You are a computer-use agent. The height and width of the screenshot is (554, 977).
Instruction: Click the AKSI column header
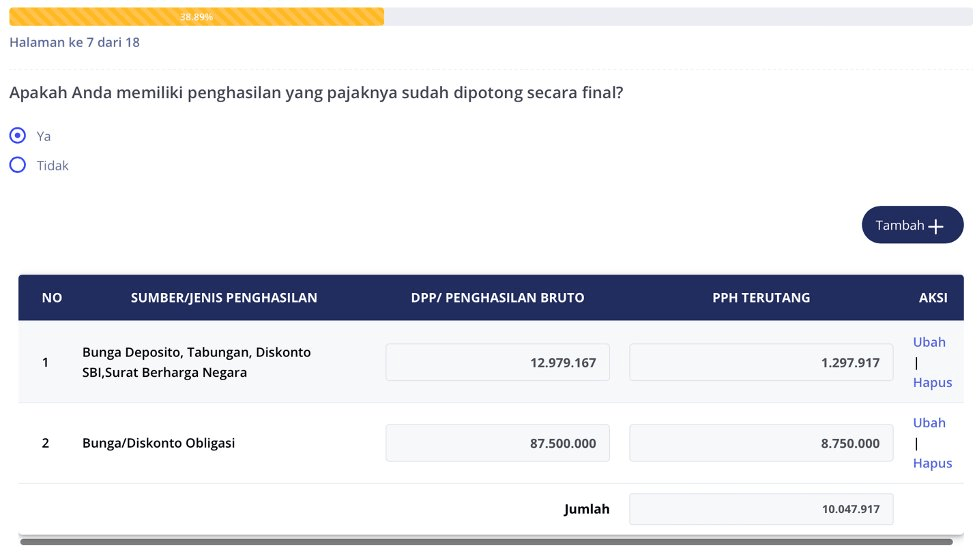932,298
